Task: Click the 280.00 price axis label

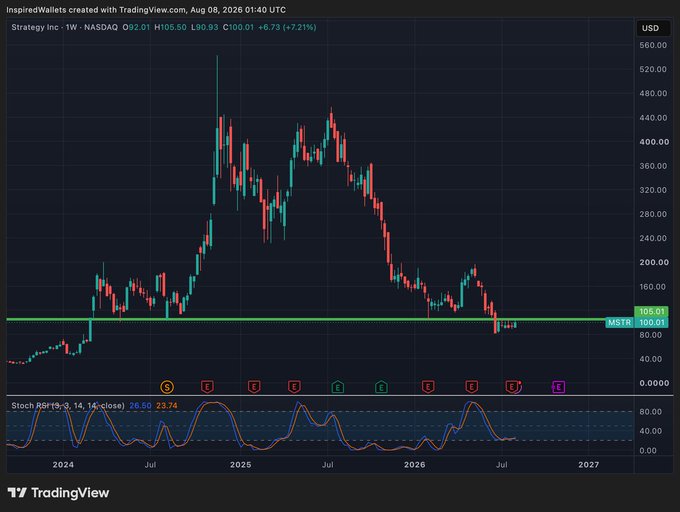Action: pos(653,214)
